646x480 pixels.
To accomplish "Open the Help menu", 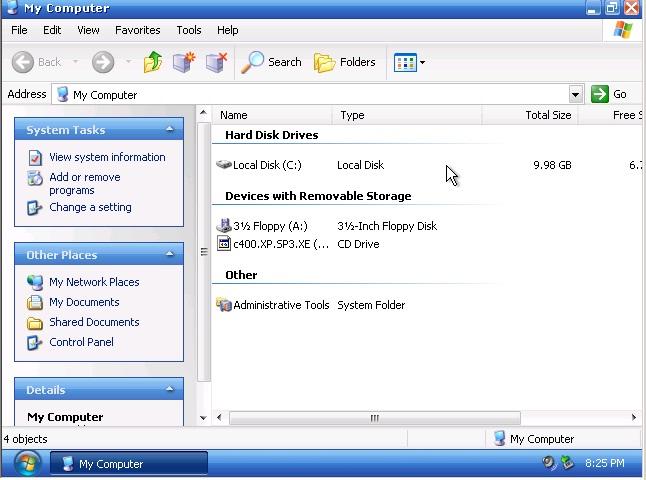I will [x=227, y=30].
